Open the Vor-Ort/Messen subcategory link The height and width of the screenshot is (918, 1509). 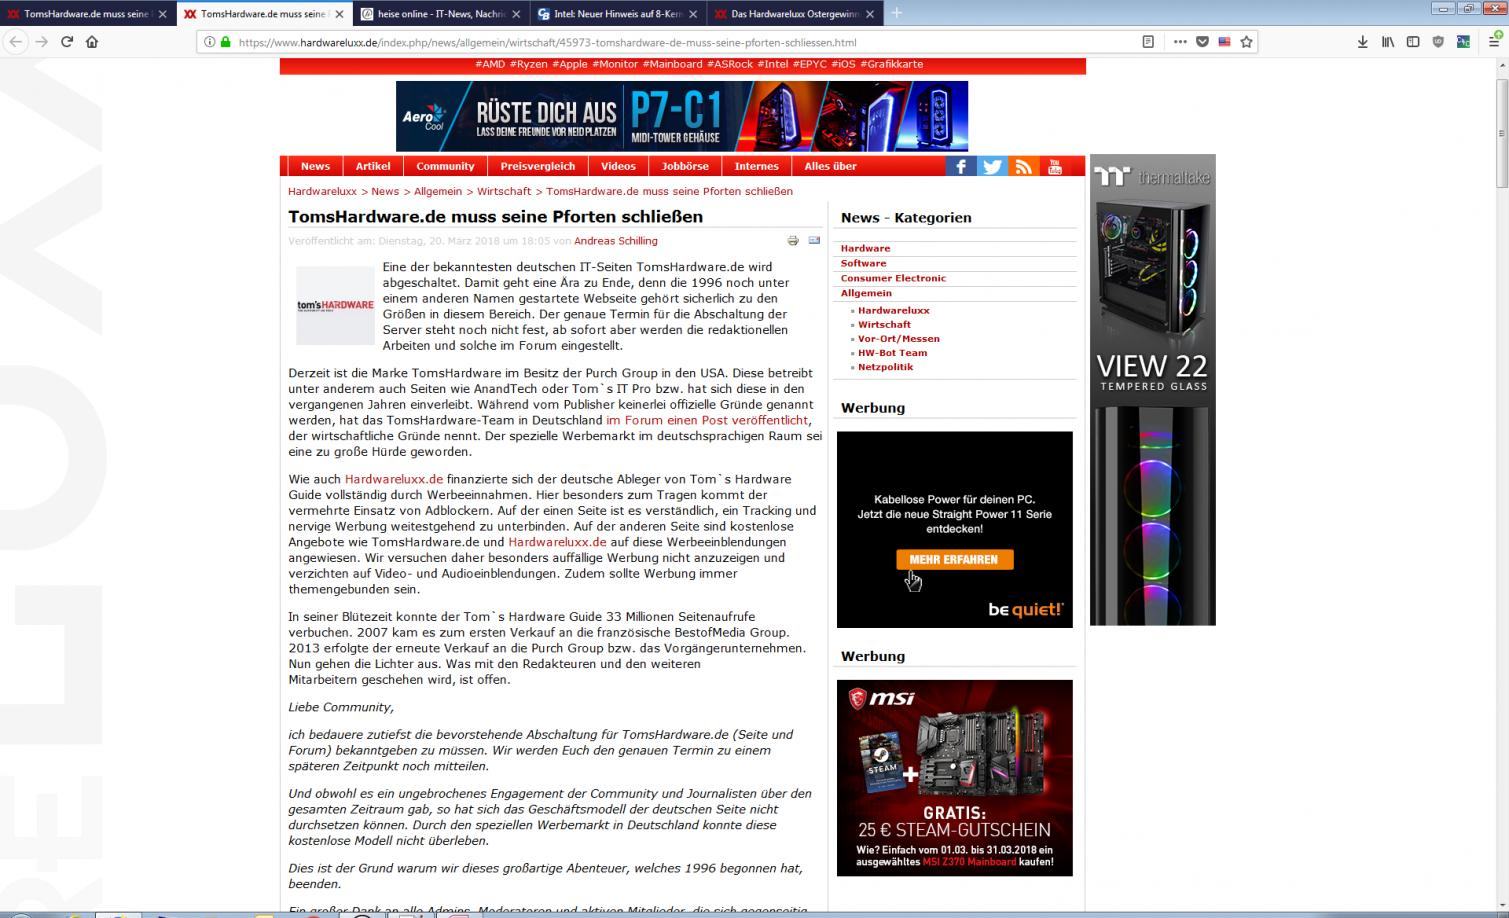(898, 339)
